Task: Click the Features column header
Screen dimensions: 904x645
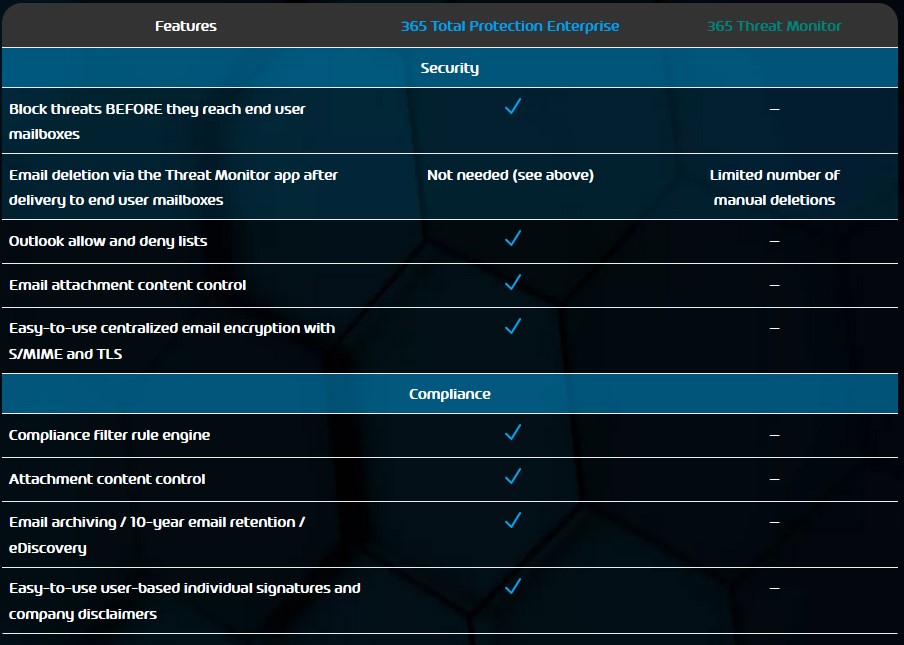Action: point(186,26)
